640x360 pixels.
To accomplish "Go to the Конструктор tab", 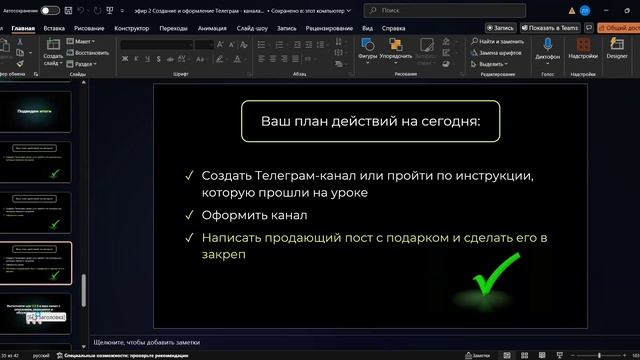I will (x=131, y=28).
